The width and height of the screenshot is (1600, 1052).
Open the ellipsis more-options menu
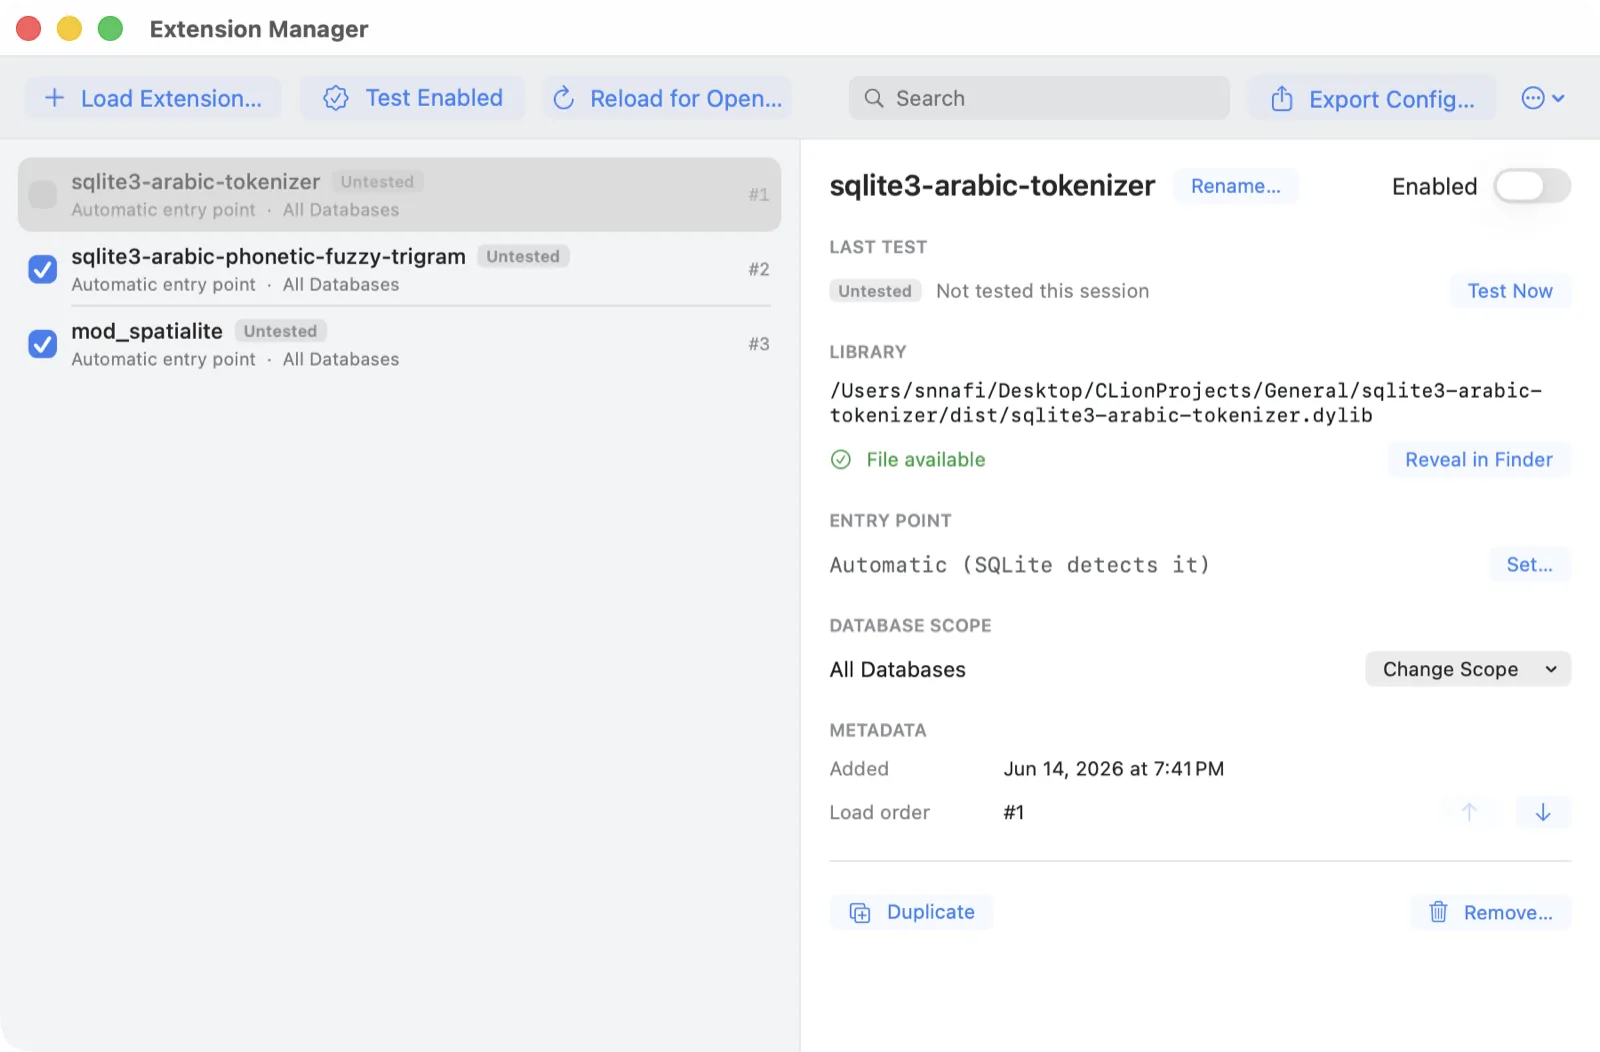pos(1543,98)
